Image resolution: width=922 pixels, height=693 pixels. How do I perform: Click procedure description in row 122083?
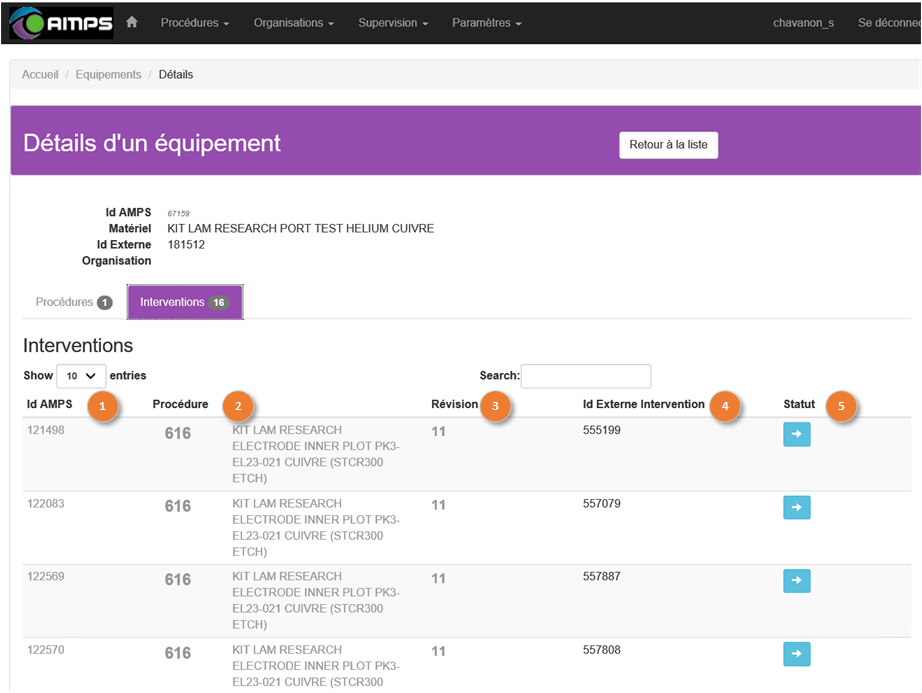click(316, 528)
